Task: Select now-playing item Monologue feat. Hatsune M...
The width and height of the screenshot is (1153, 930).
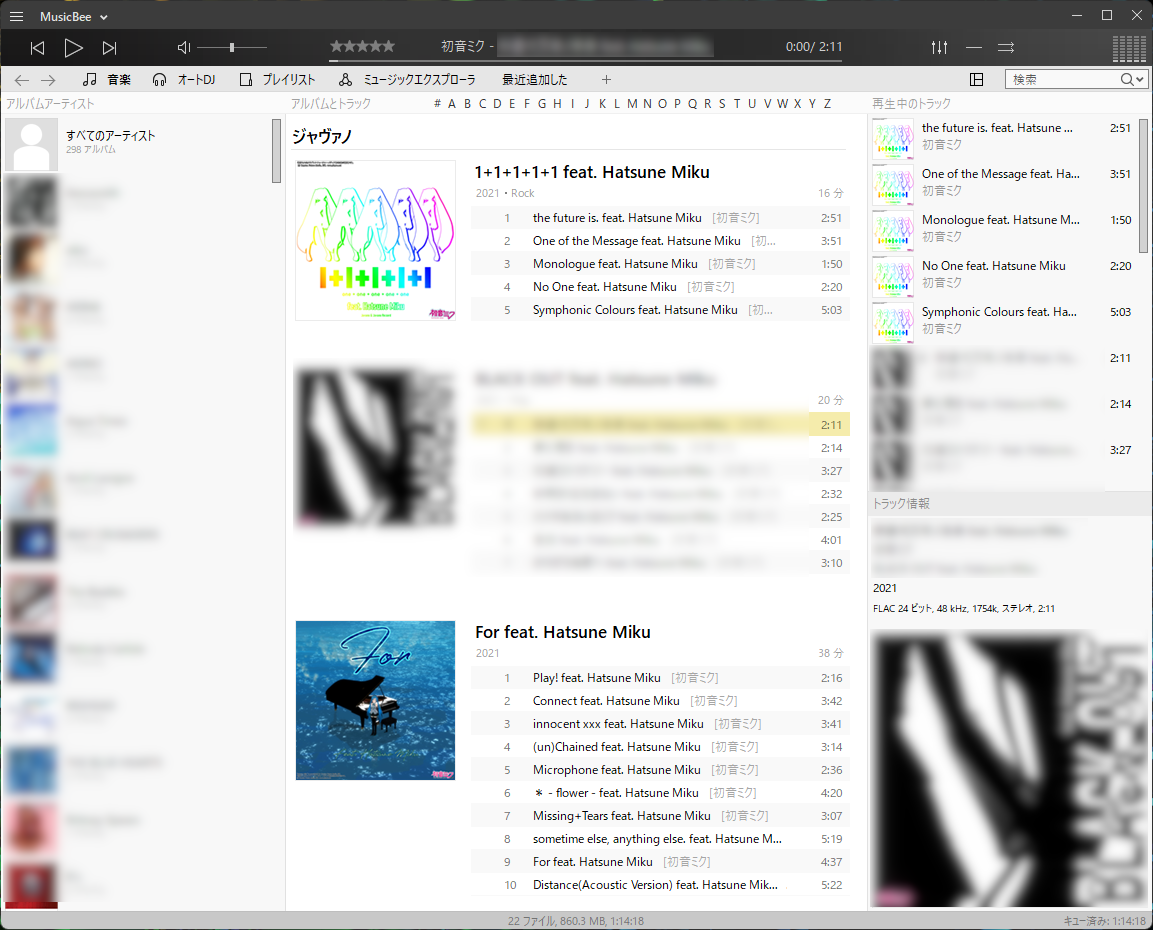Action: [1003, 229]
